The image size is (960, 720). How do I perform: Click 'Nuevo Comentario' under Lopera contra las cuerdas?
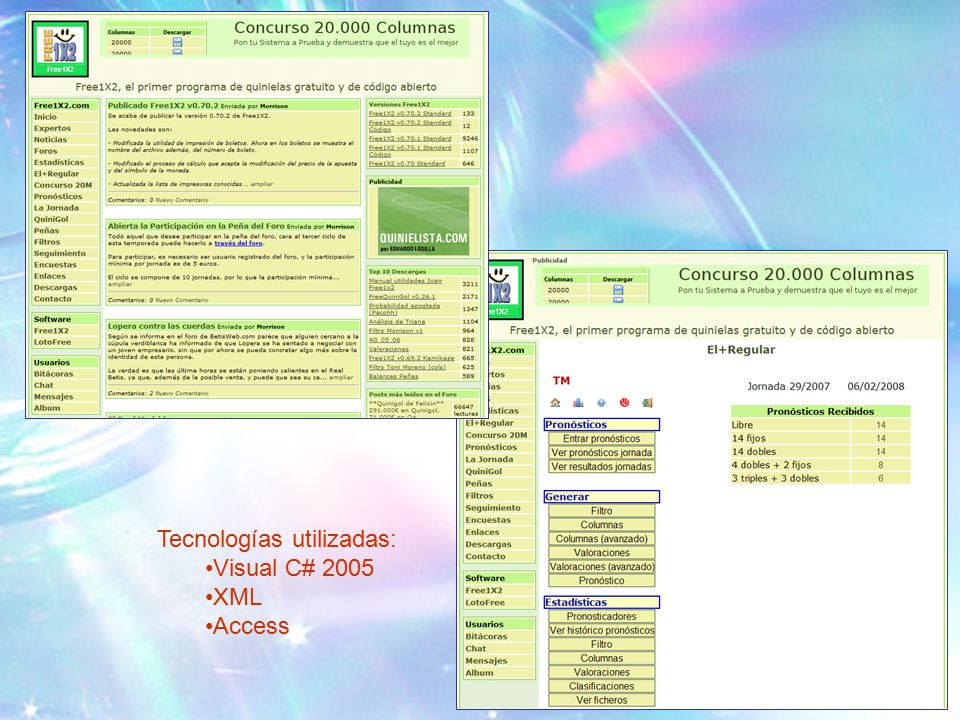coord(182,393)
